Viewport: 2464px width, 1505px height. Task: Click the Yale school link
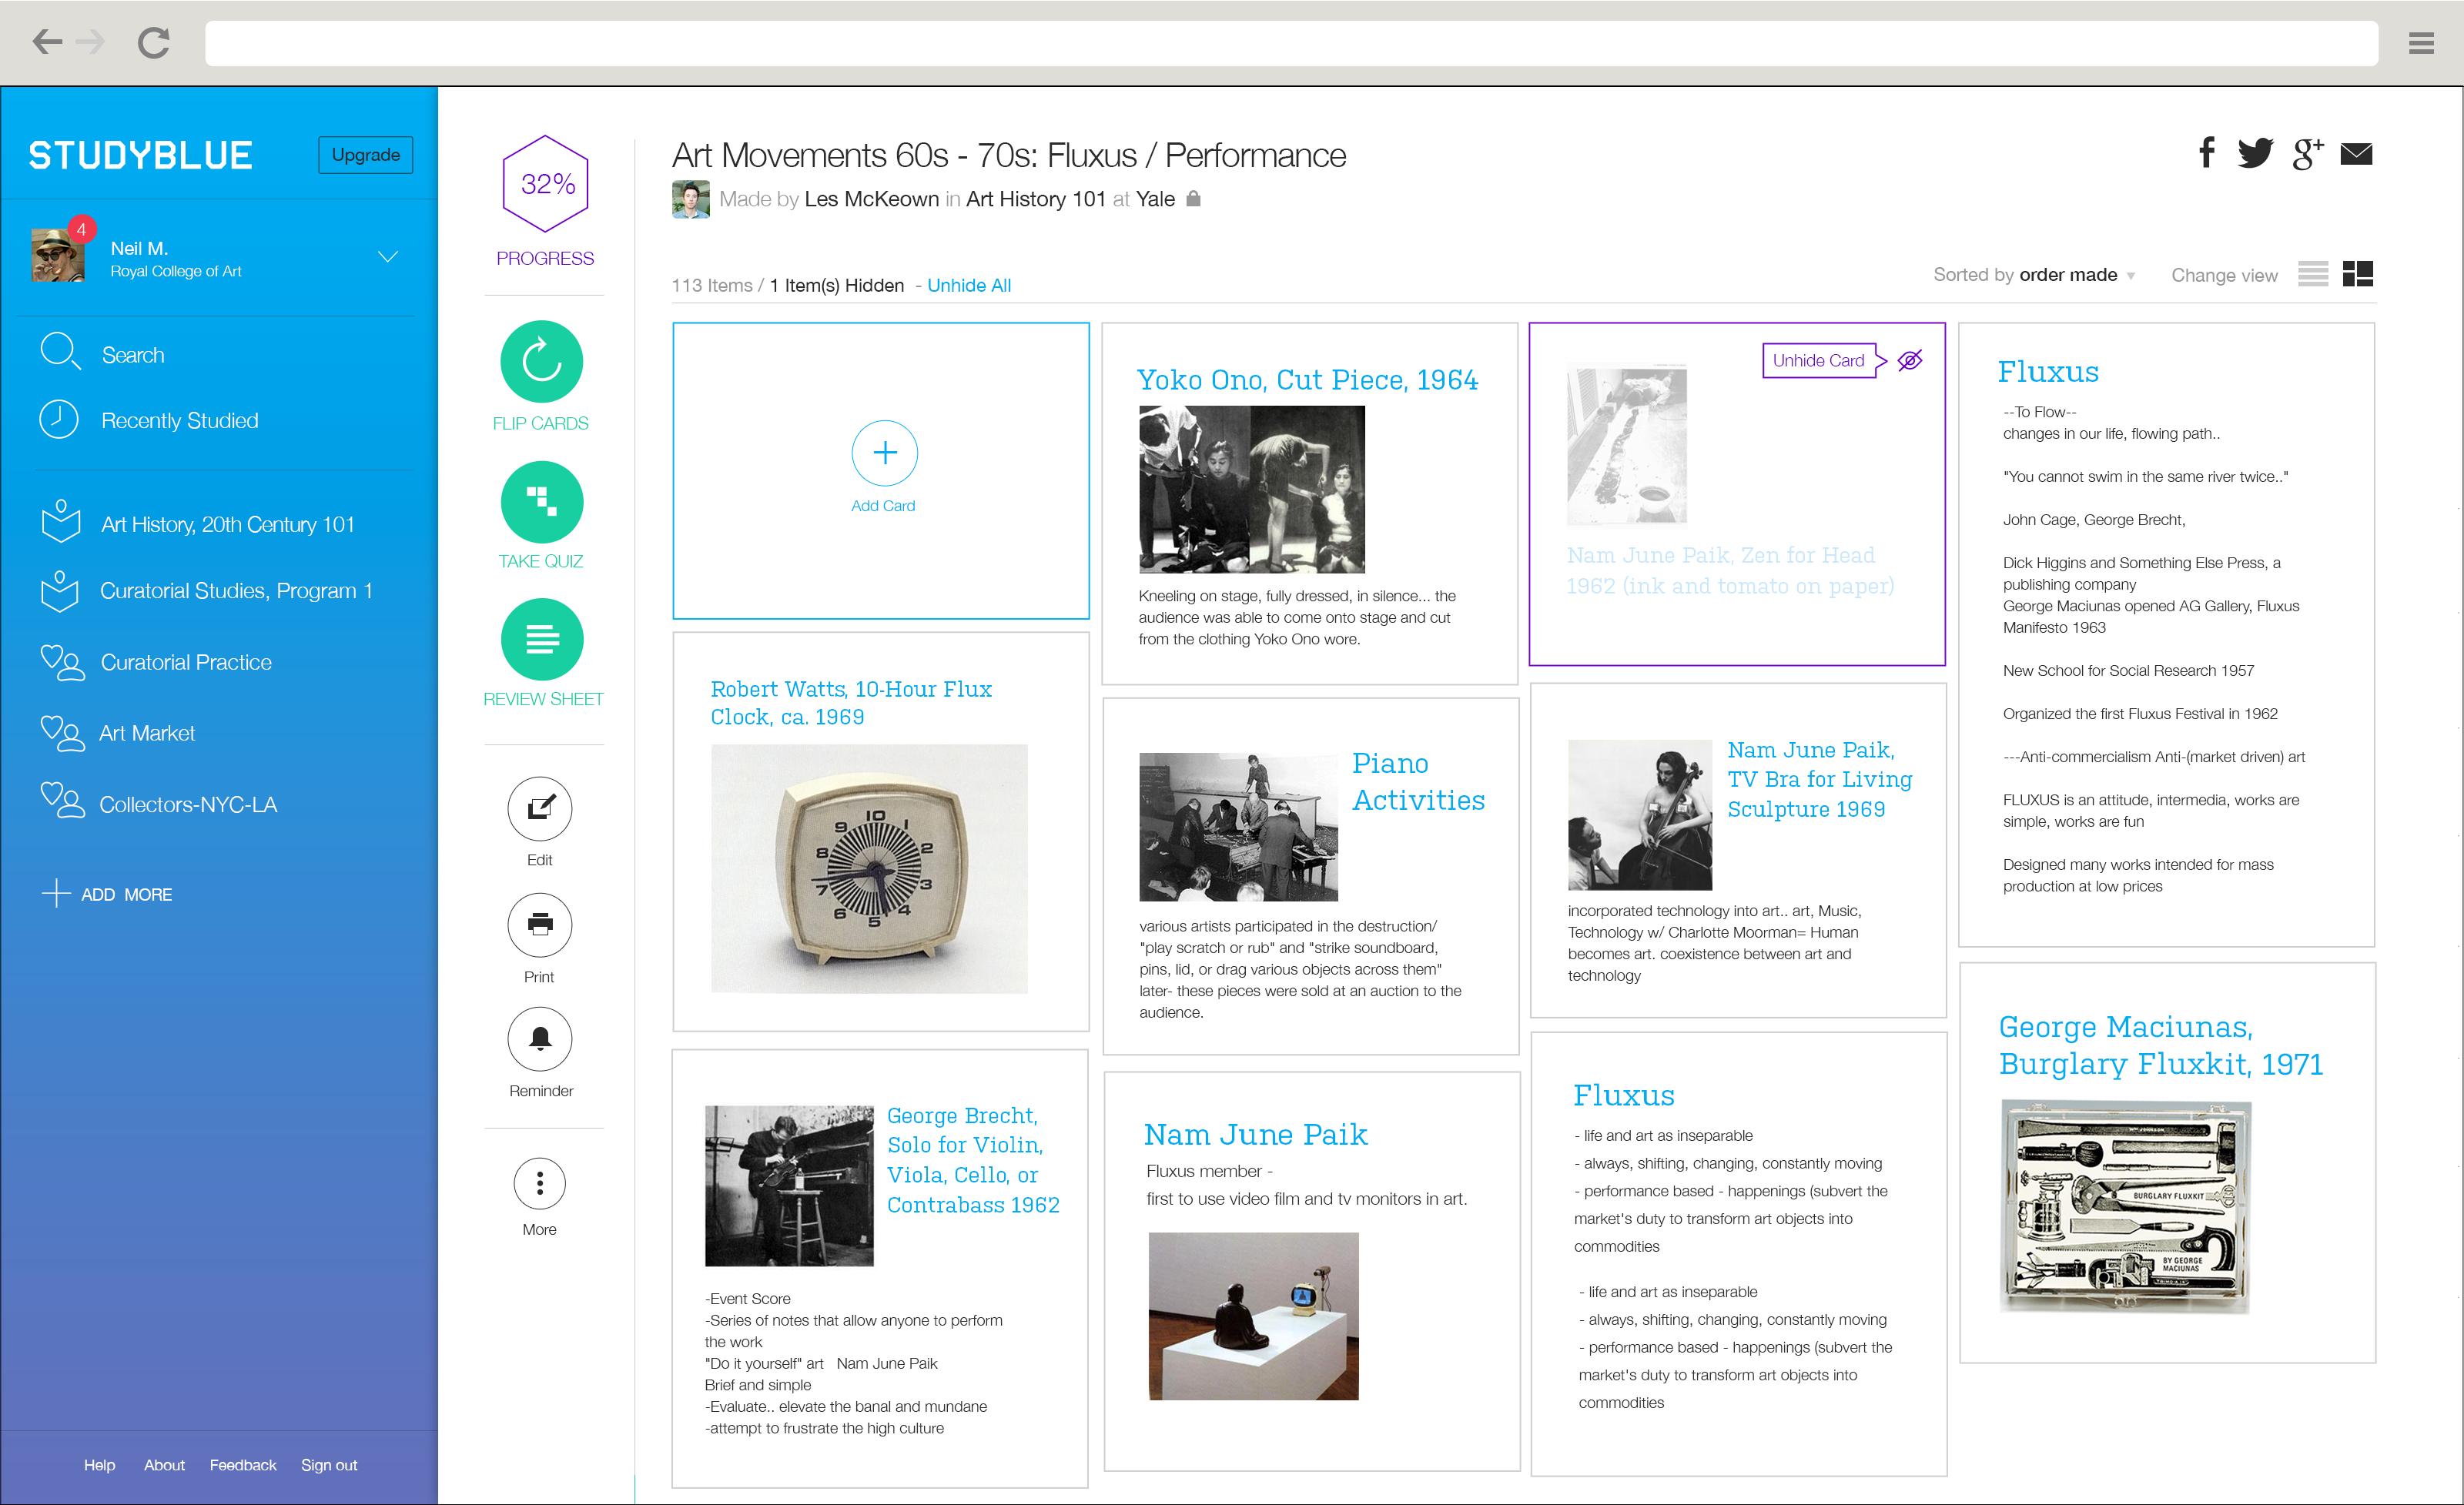(x=1155, y=199)
